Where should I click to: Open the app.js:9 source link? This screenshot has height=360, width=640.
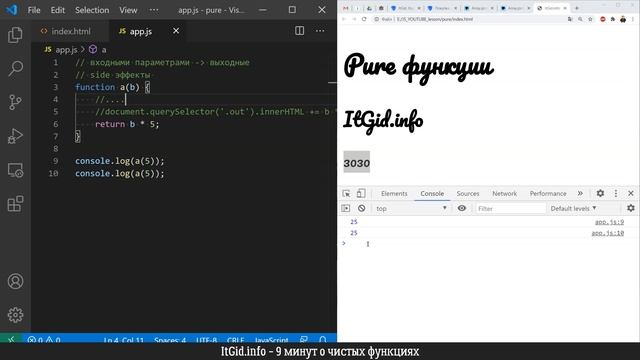pyautogui.click(x=609, y=222)
